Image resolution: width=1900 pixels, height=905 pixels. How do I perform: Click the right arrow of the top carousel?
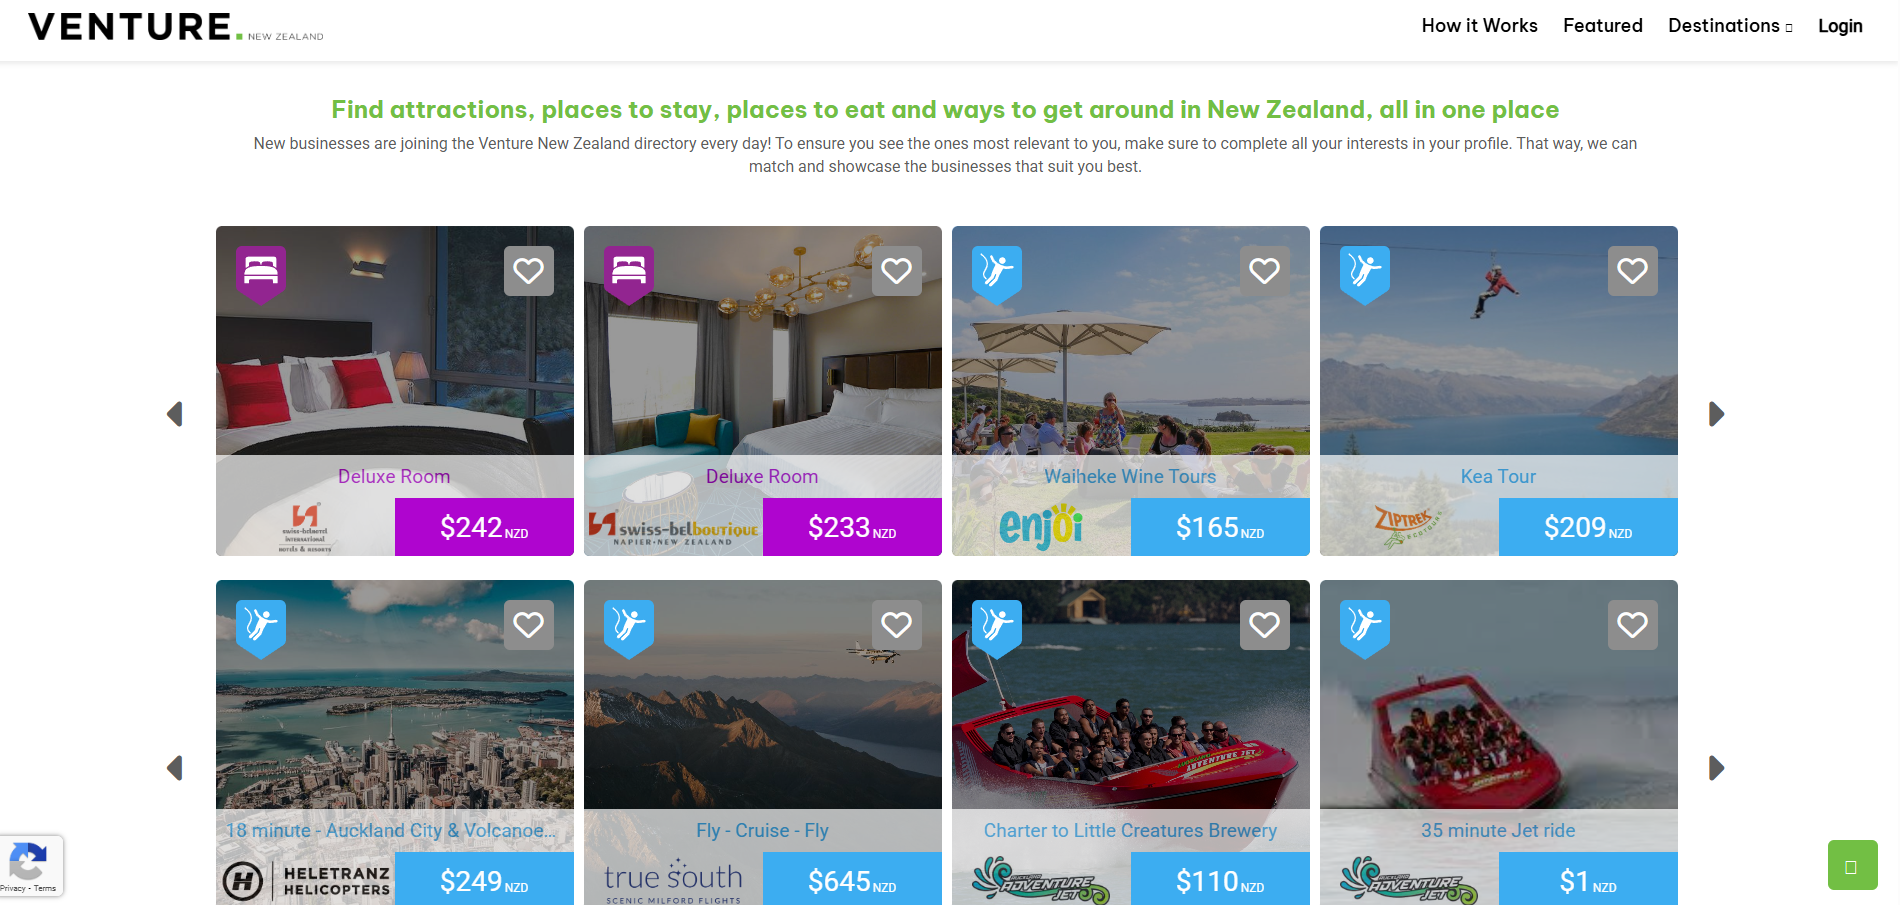(1717, 413)
